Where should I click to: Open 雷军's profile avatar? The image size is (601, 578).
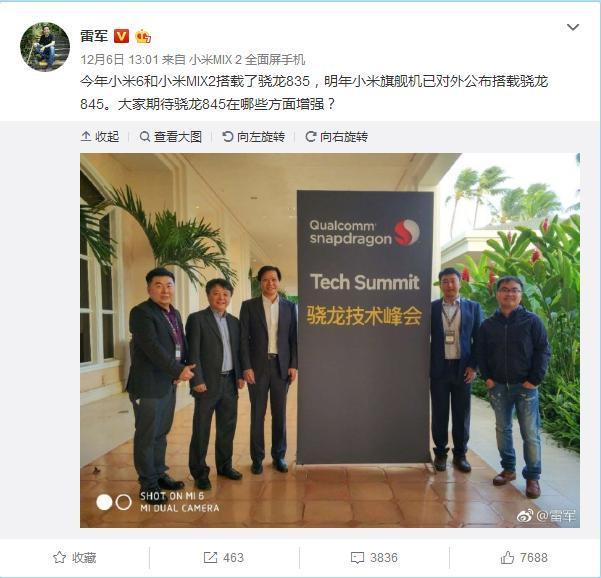pyautogui.click(x=45, y=47)
